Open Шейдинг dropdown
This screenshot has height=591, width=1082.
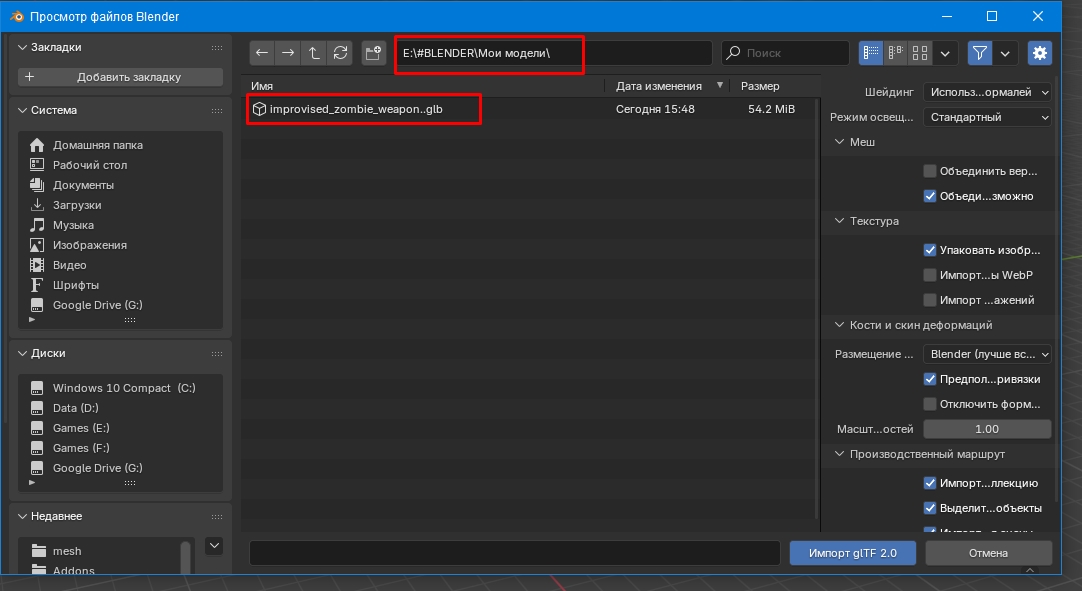point(987,92)
